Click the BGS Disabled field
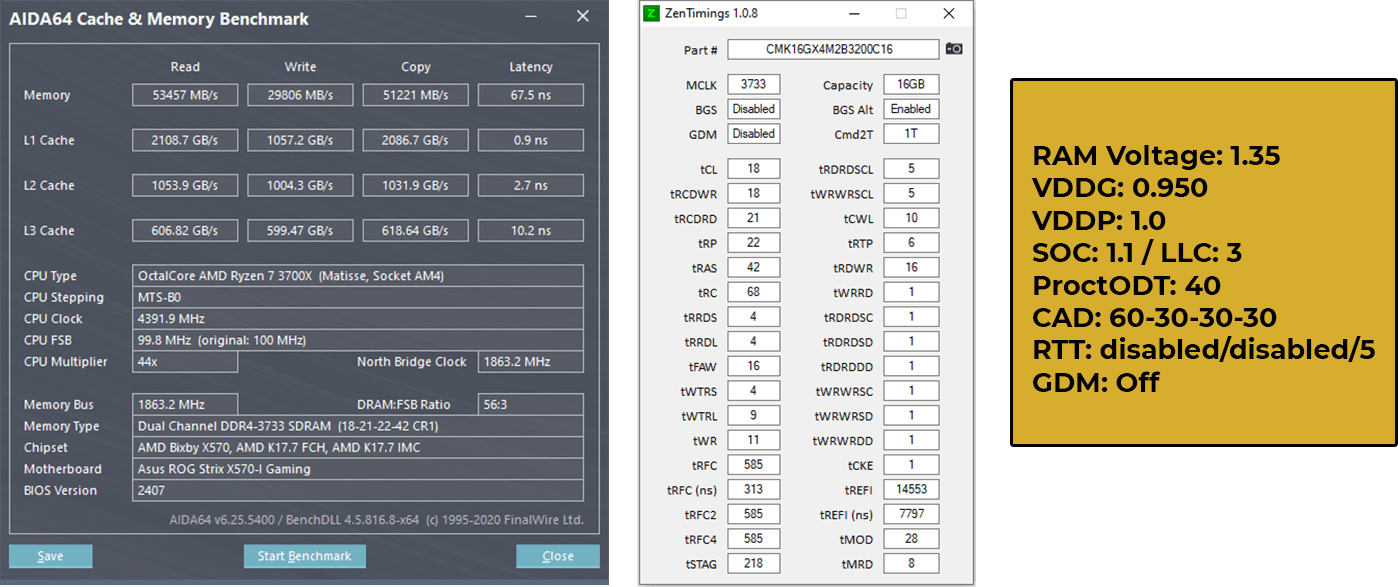Screen dimensions: 1398x587 [754, 109]
